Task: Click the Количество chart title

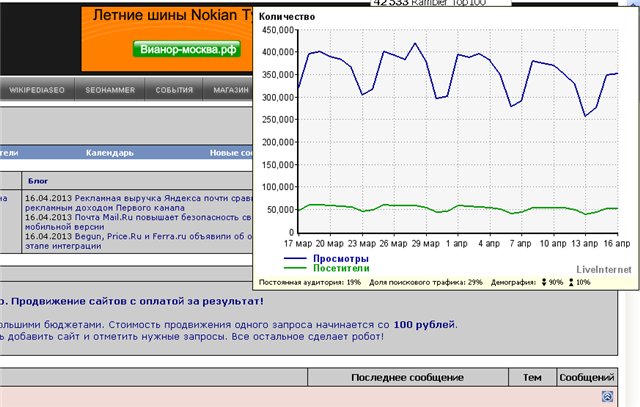Action: (287, 17)
